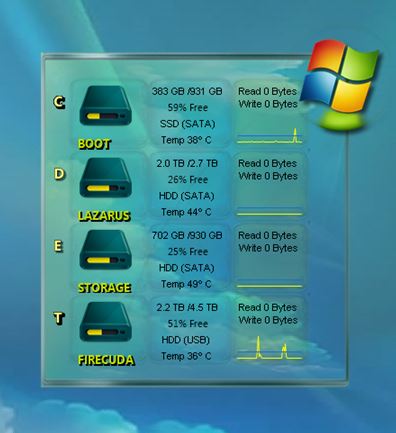Click the T drive FIRECUDA disk icon
396x433 pixels.
tap(105, 322)
